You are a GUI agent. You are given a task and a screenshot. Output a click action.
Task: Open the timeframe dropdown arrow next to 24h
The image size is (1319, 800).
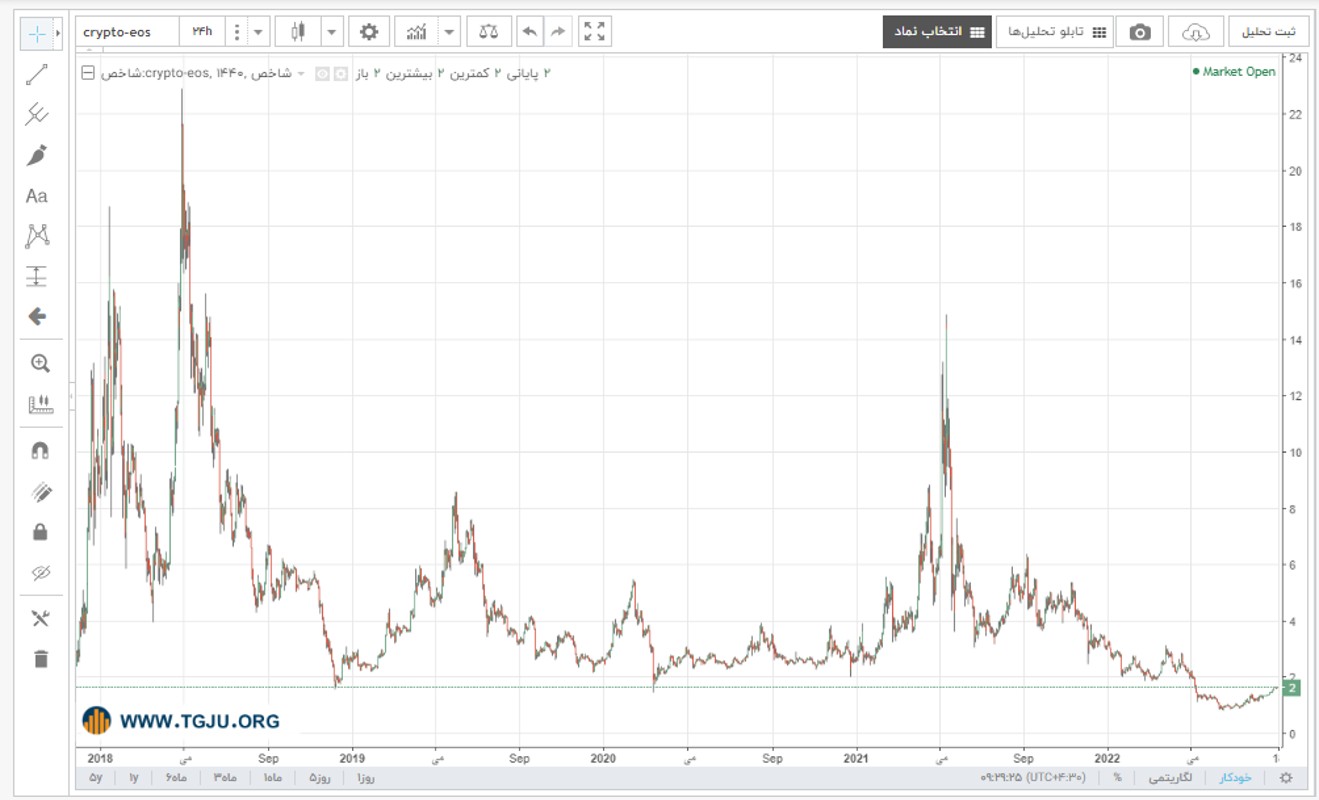click(259, 32)
